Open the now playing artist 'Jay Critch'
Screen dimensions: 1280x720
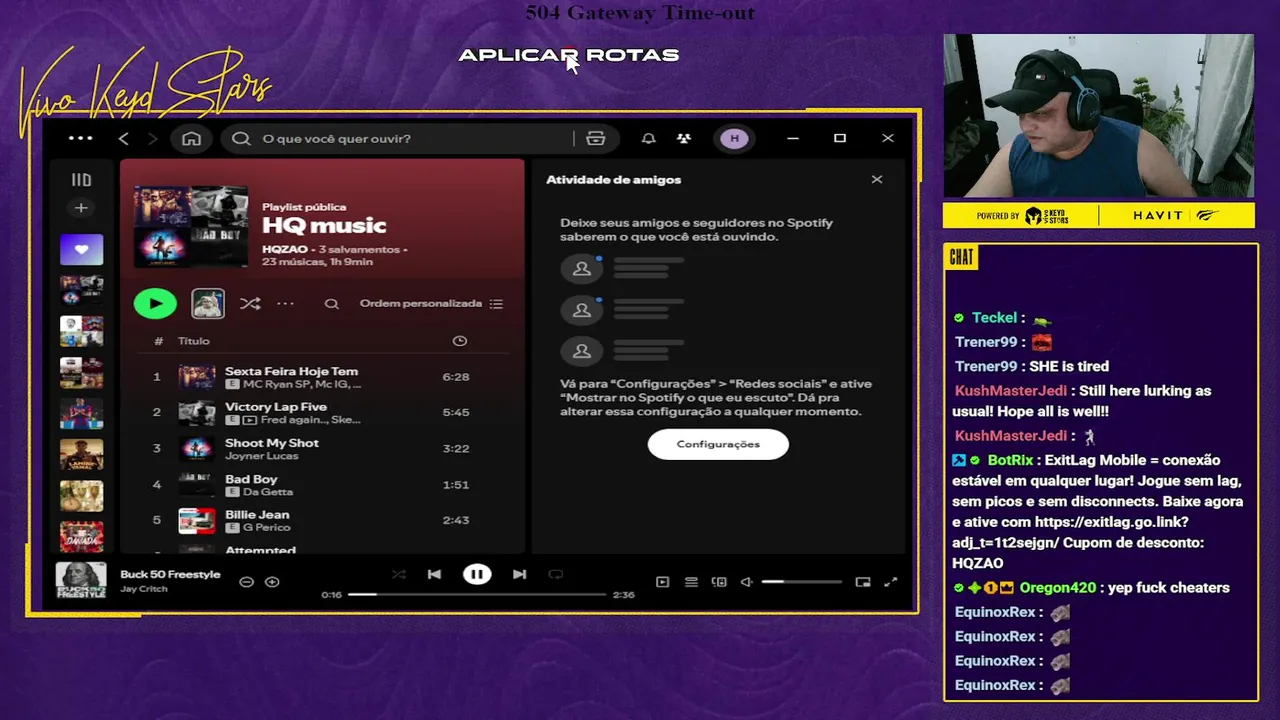[144, 589]
